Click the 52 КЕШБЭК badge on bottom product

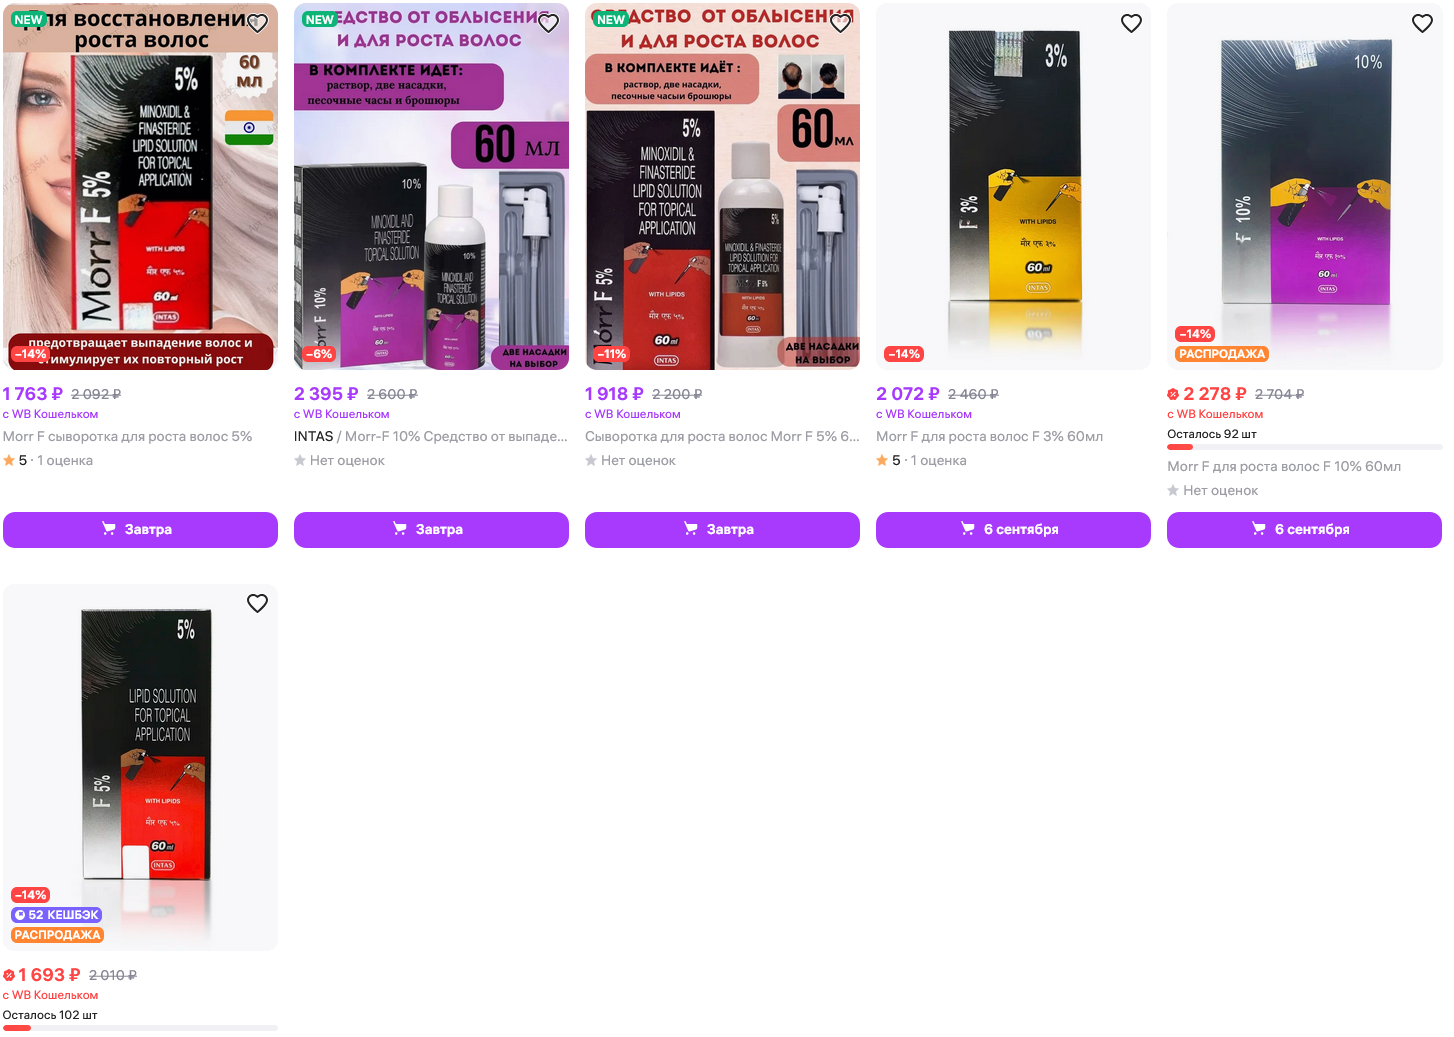(56, 915)
